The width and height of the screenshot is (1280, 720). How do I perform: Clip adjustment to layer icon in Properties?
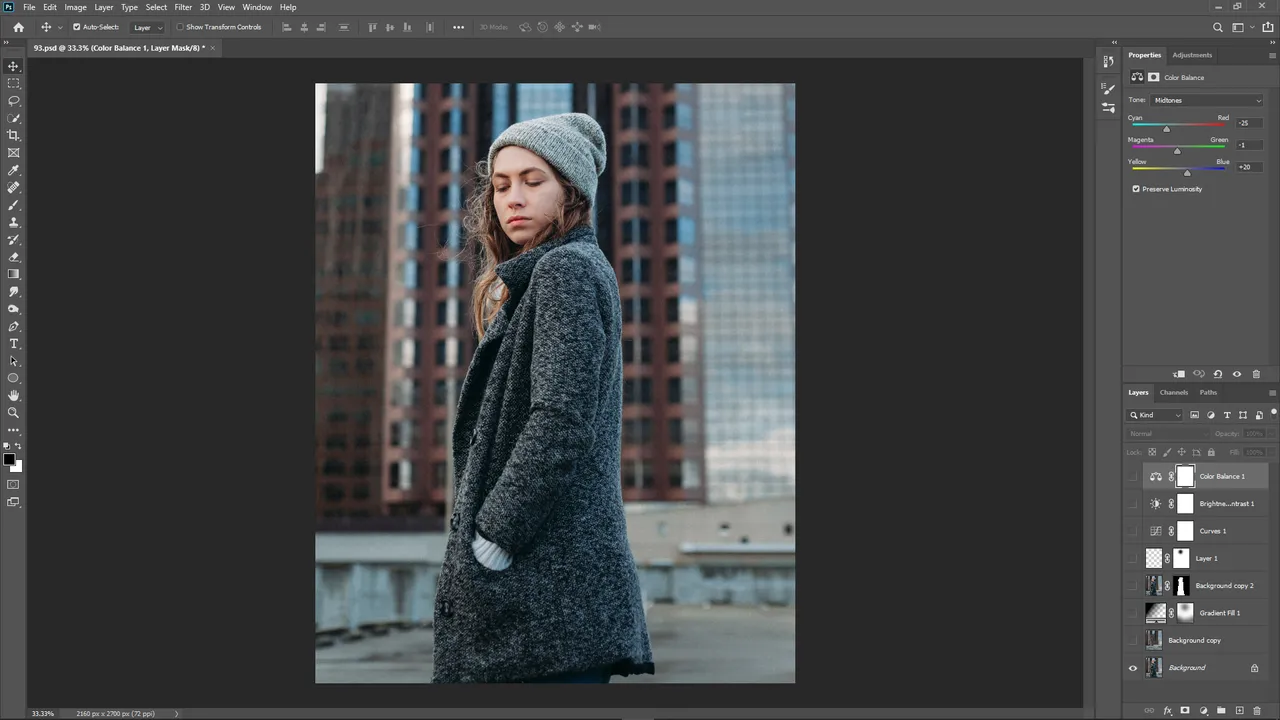point(1179,374)
